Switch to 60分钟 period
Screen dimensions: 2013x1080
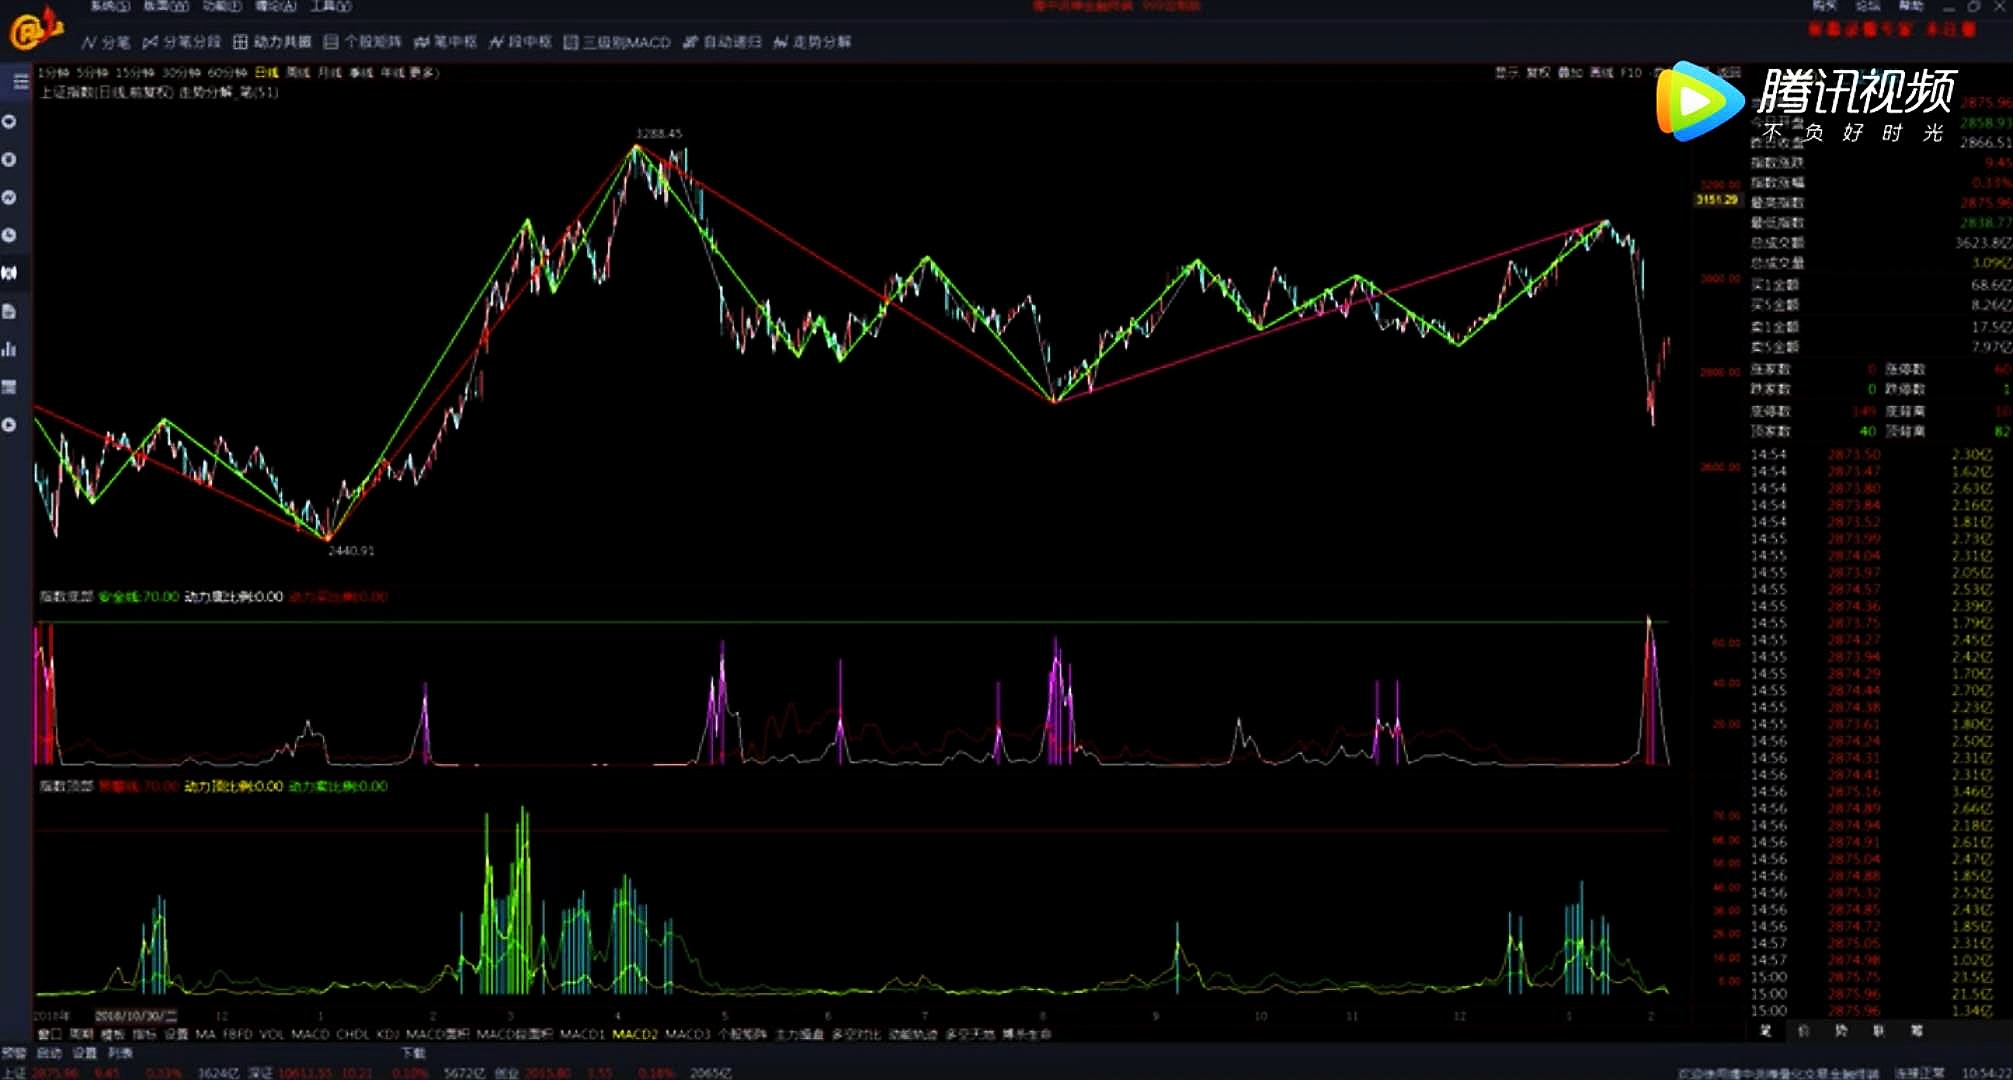pos(227,73)
